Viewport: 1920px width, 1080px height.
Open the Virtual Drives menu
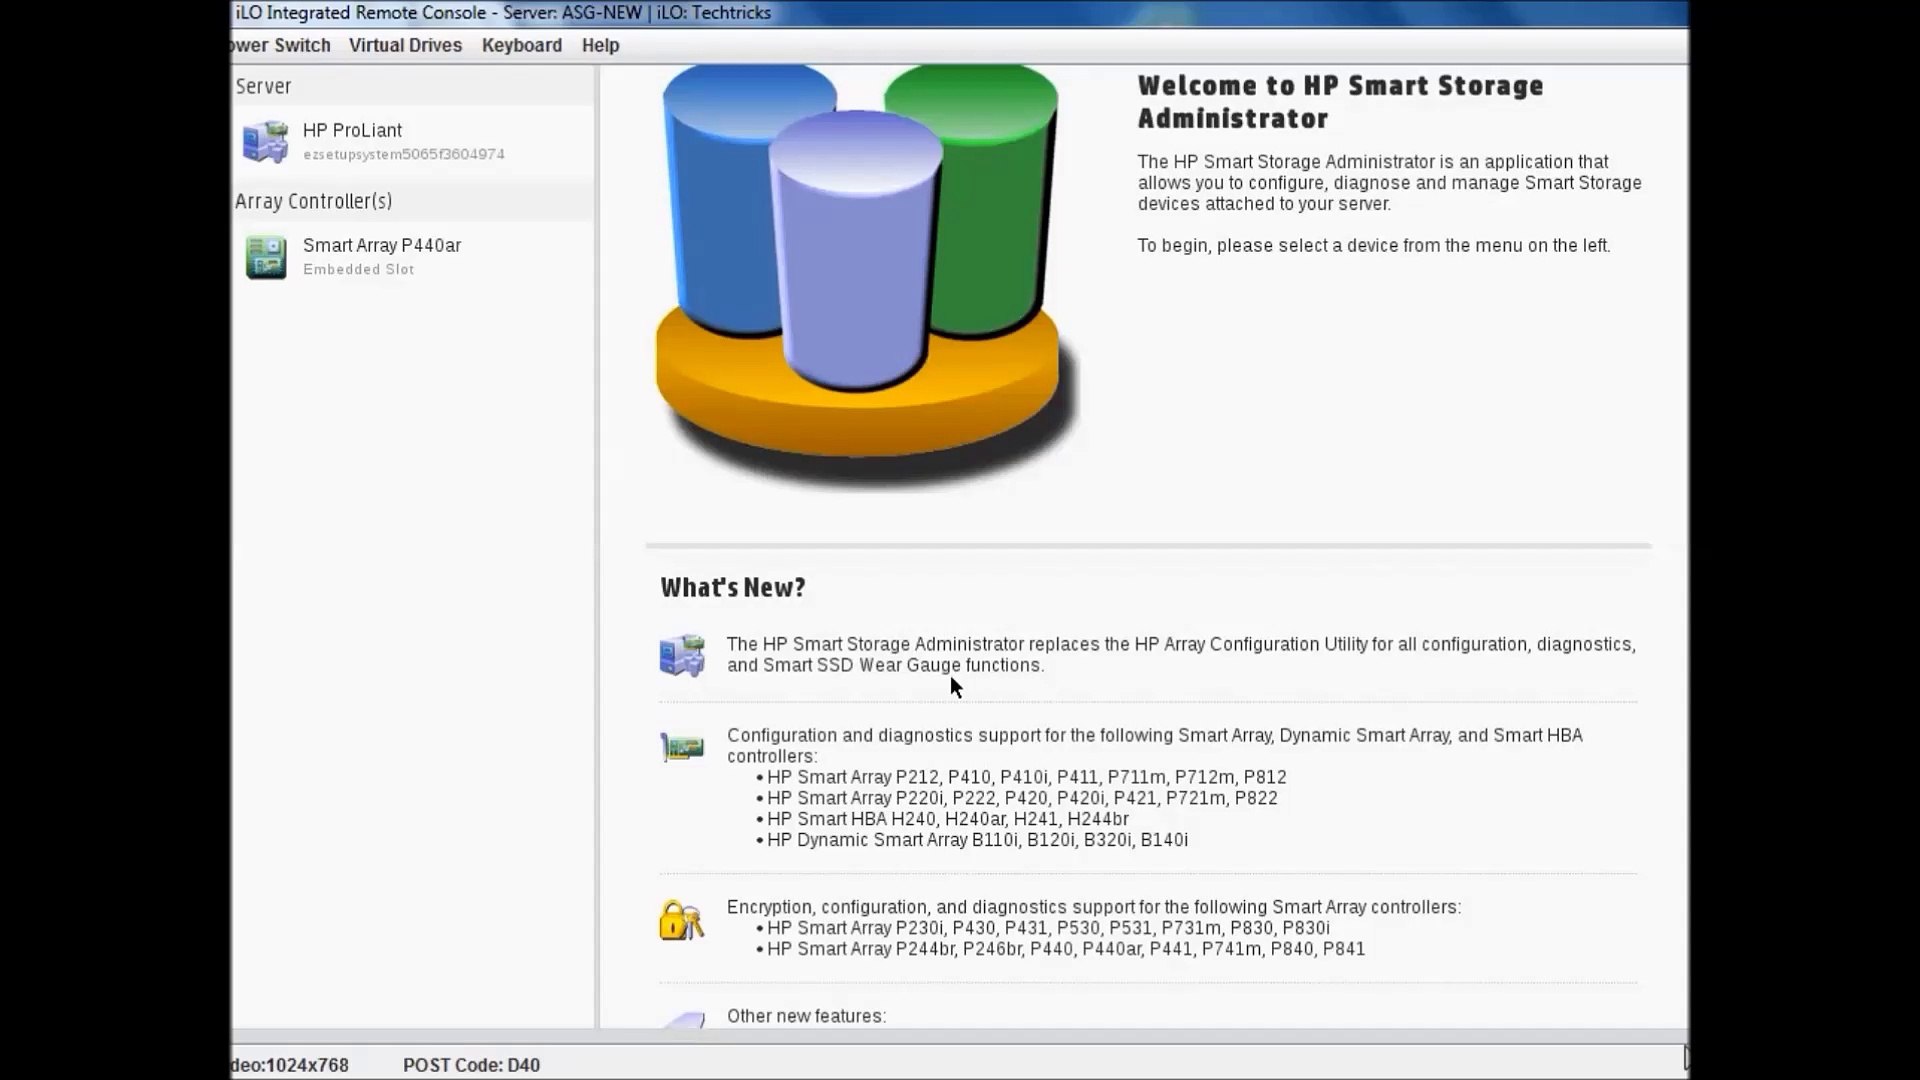[405, 45]
